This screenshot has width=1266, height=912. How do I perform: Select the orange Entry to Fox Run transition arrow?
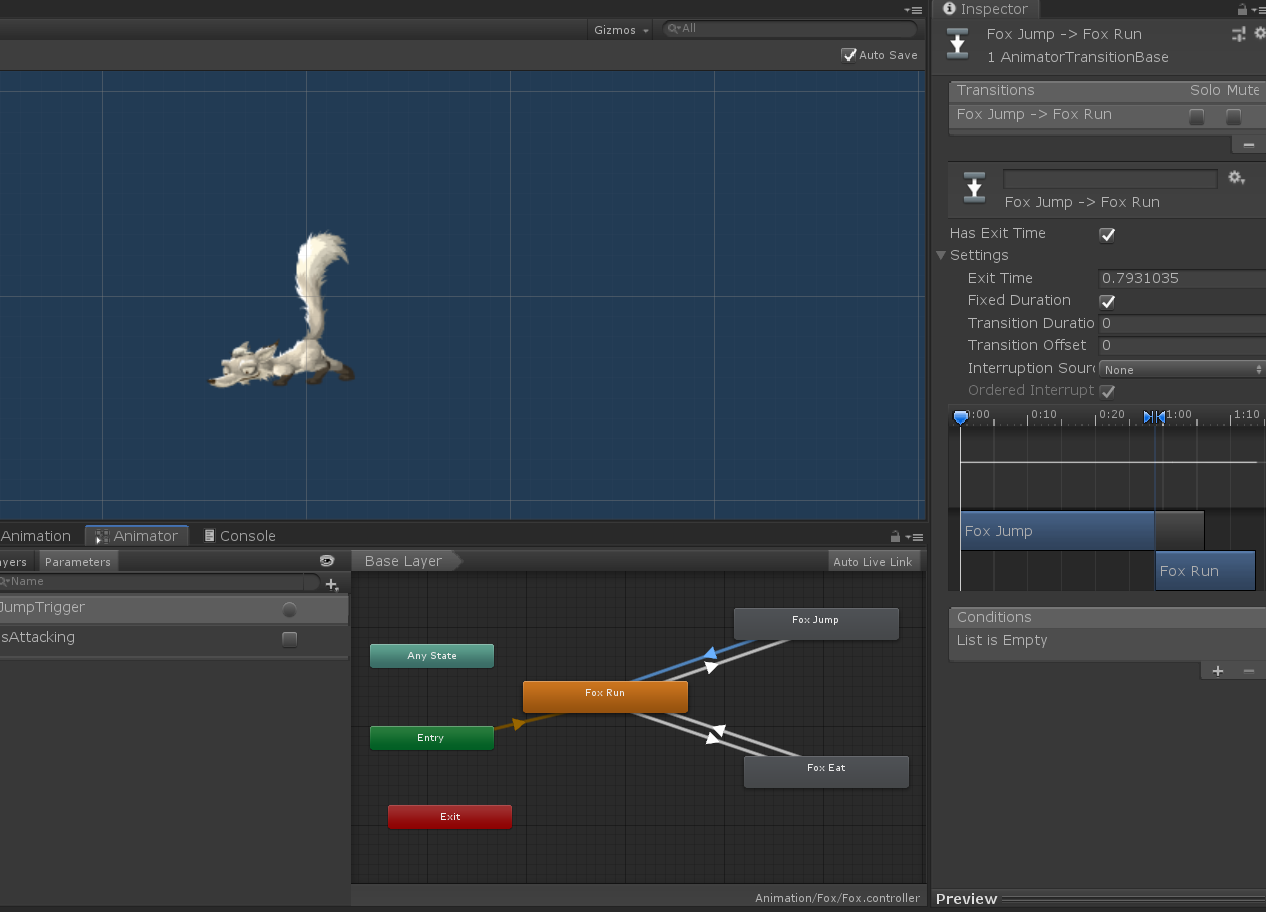pyautogui.click(x=518, y=724)
